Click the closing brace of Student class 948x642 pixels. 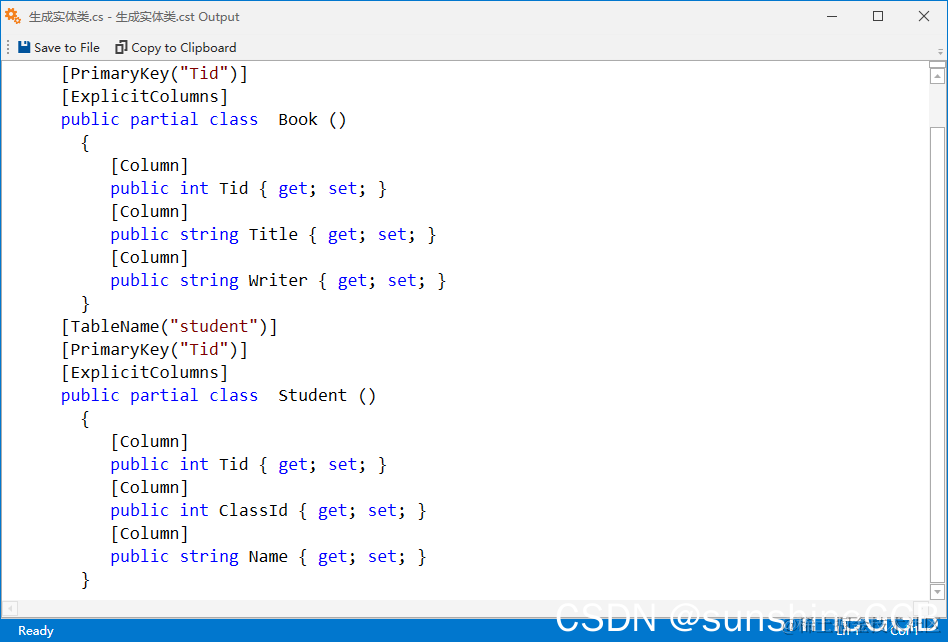pyautogui.click(x=85, y=580)
